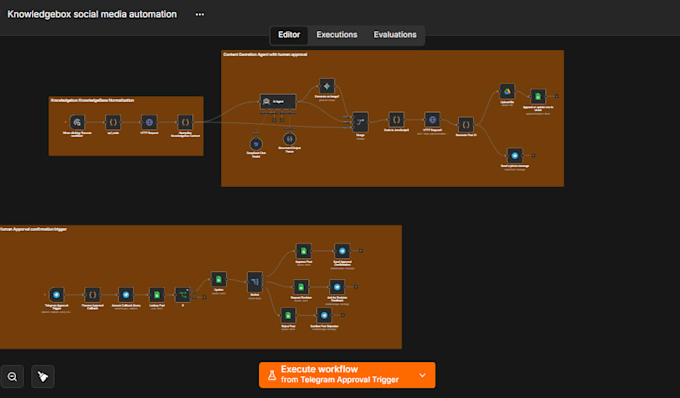The height and width of the screenshot is (398, 680).
Task: Select the Request Revision Google Sheets node
Action: pos(301,287)
